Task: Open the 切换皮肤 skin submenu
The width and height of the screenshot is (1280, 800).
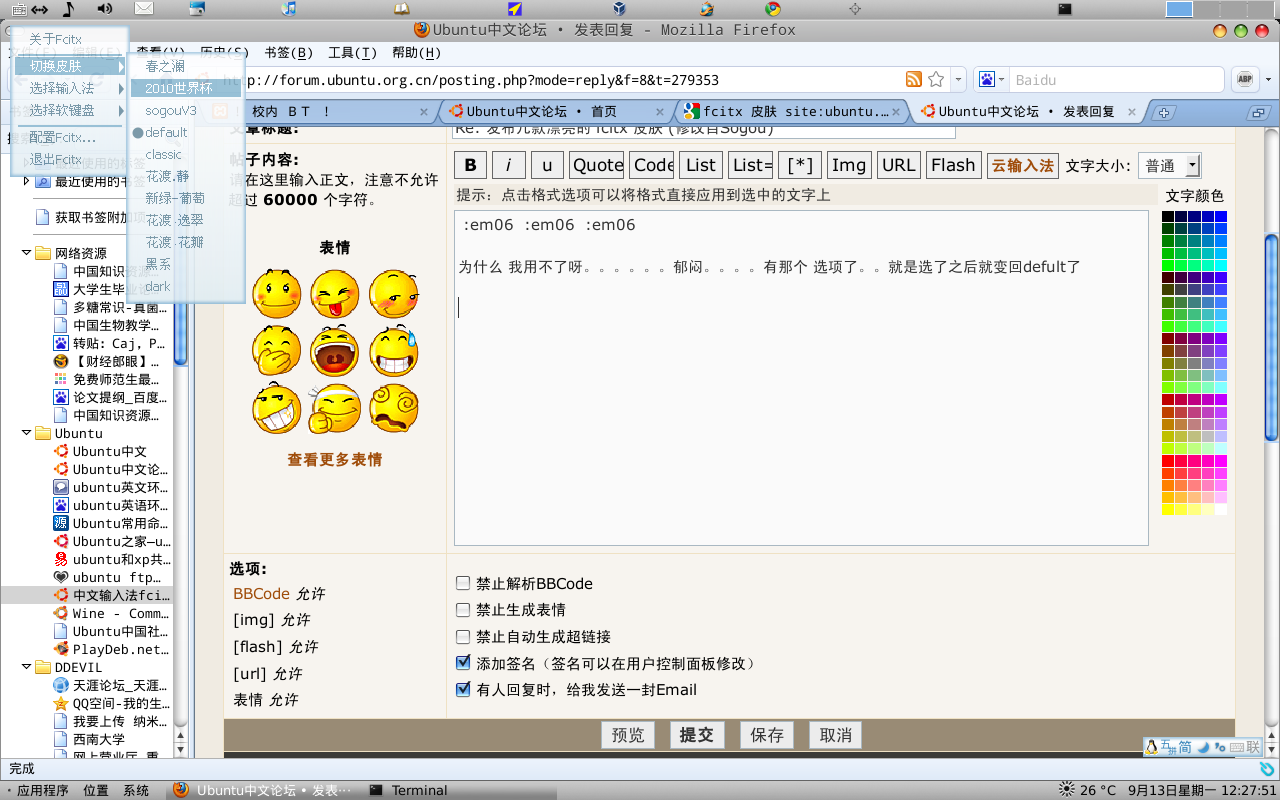Action: coord(69,66)
